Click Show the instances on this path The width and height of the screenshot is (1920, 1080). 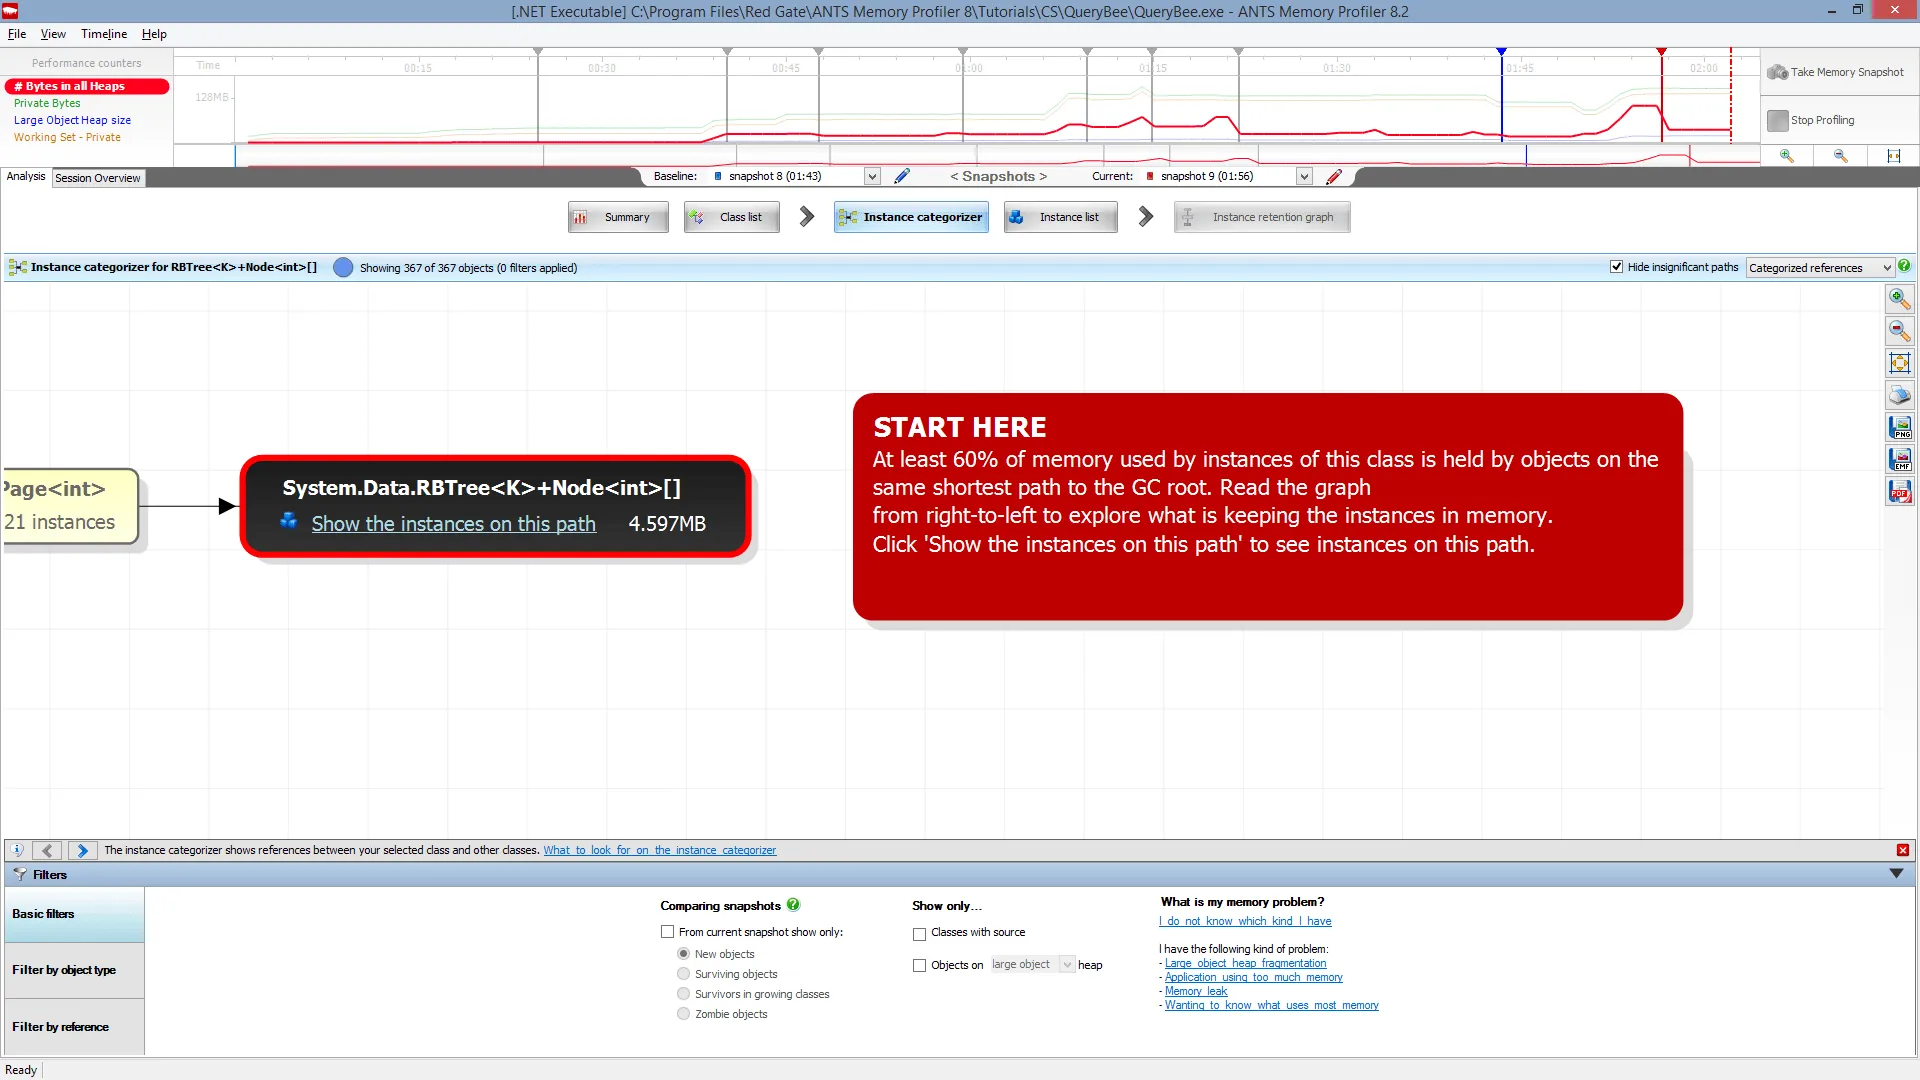click(x=453, y=523)
